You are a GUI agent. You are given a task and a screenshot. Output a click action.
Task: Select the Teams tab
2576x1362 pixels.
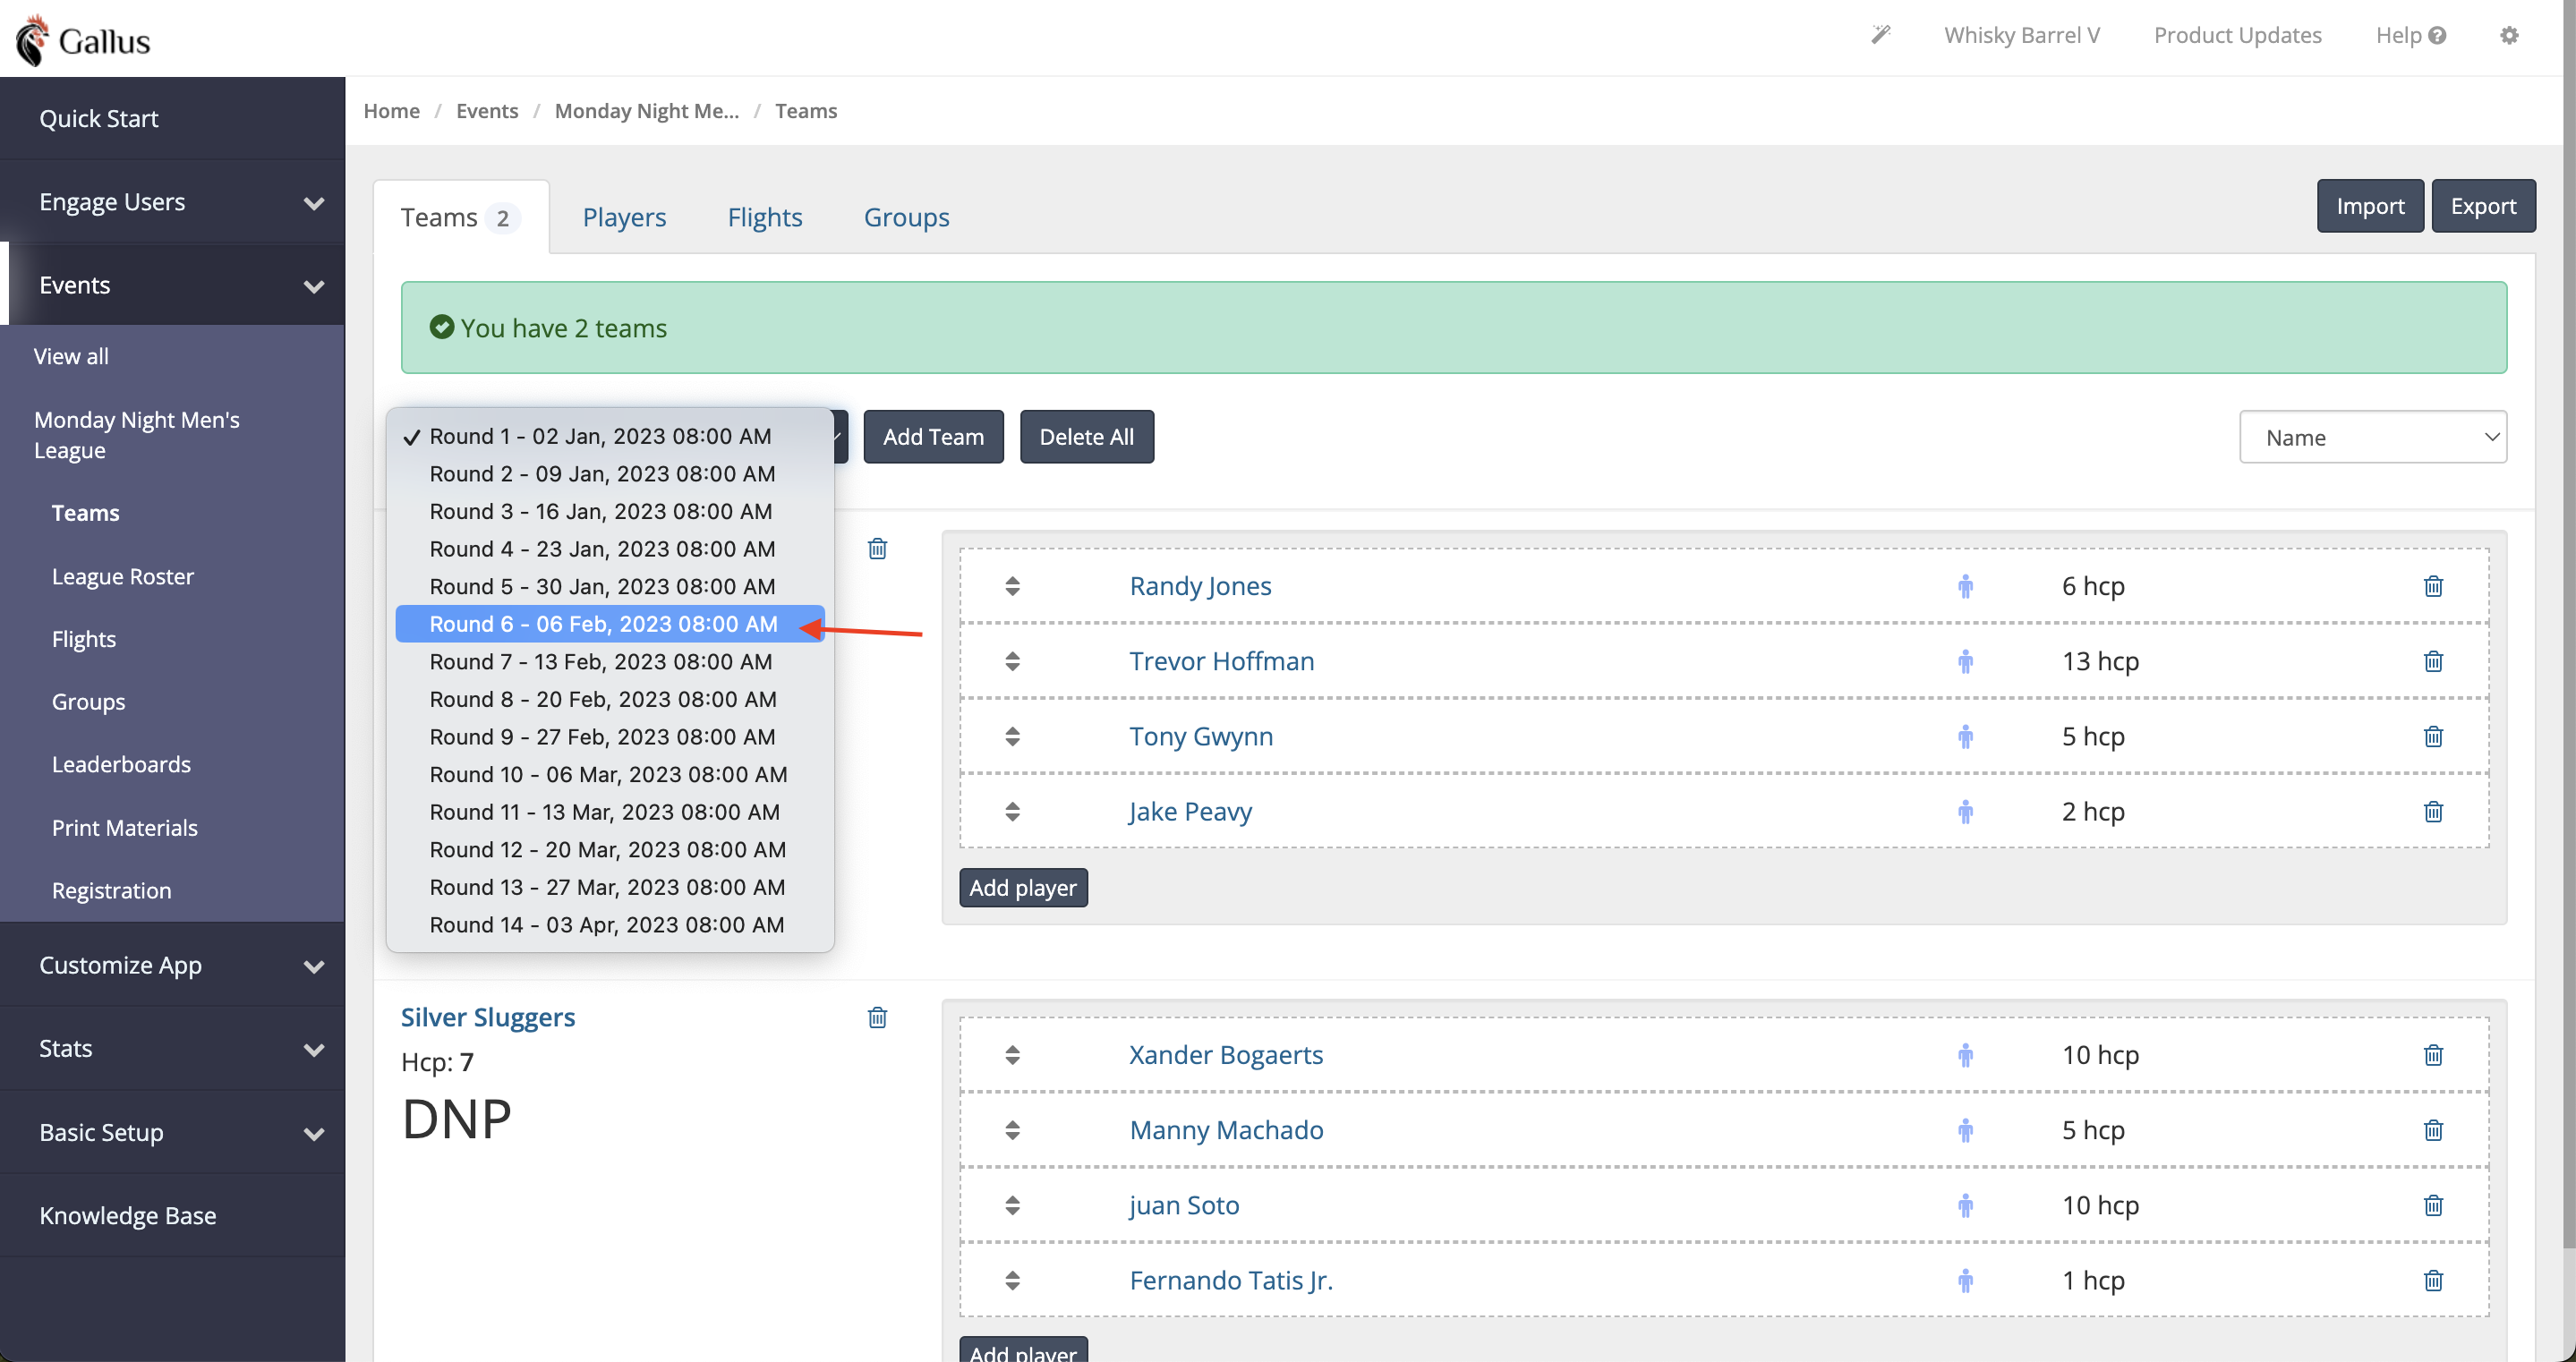[x=461, y=217]
